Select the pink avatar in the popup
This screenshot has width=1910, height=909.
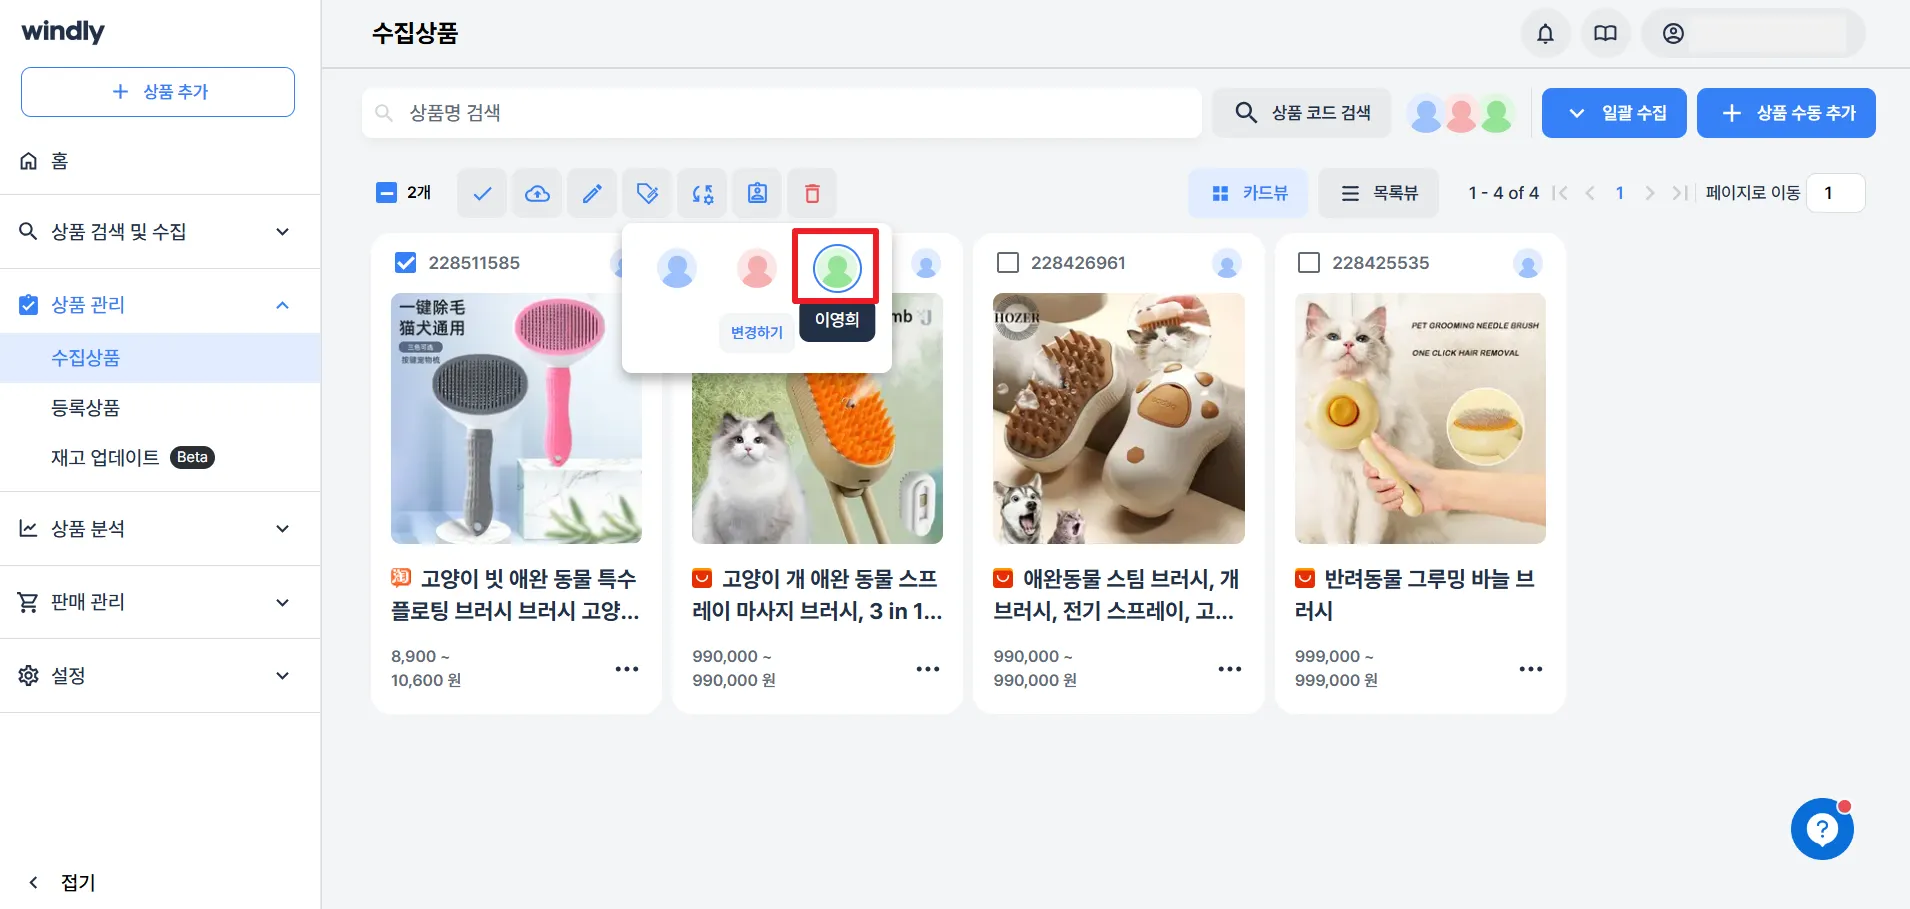pos(757,268)
